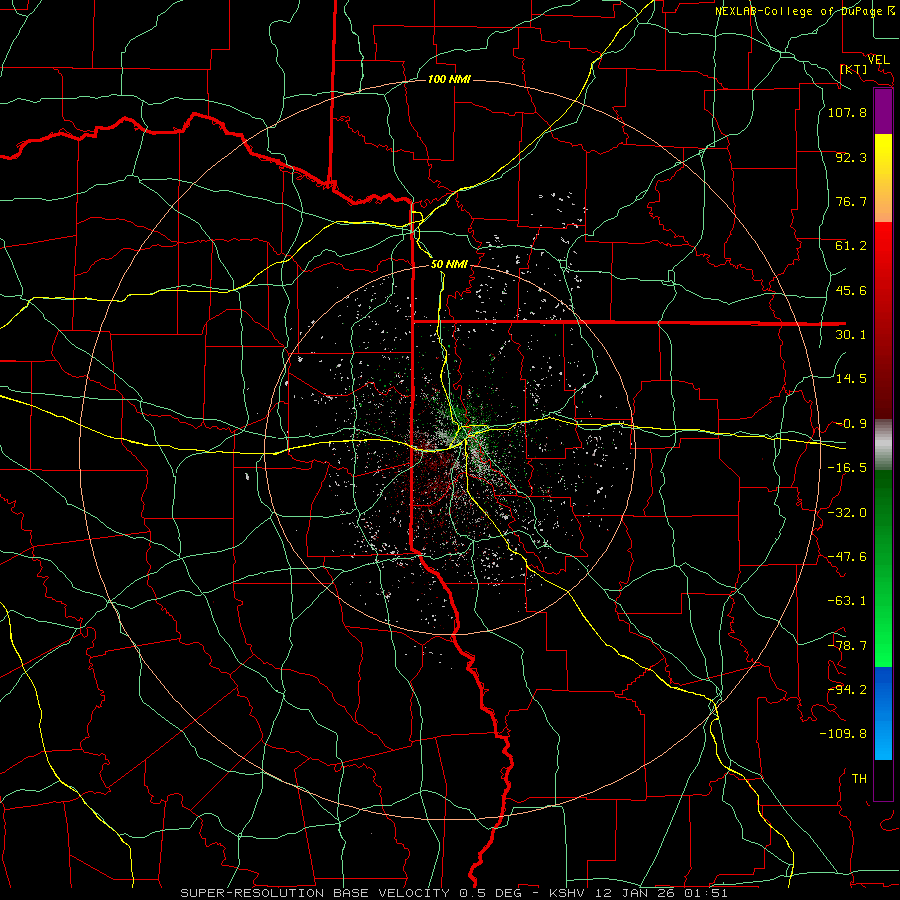Viewport: 900px width, 900px height.
Task: Click the 107.8 value on velocity scale
Action: tap(847, 112)
